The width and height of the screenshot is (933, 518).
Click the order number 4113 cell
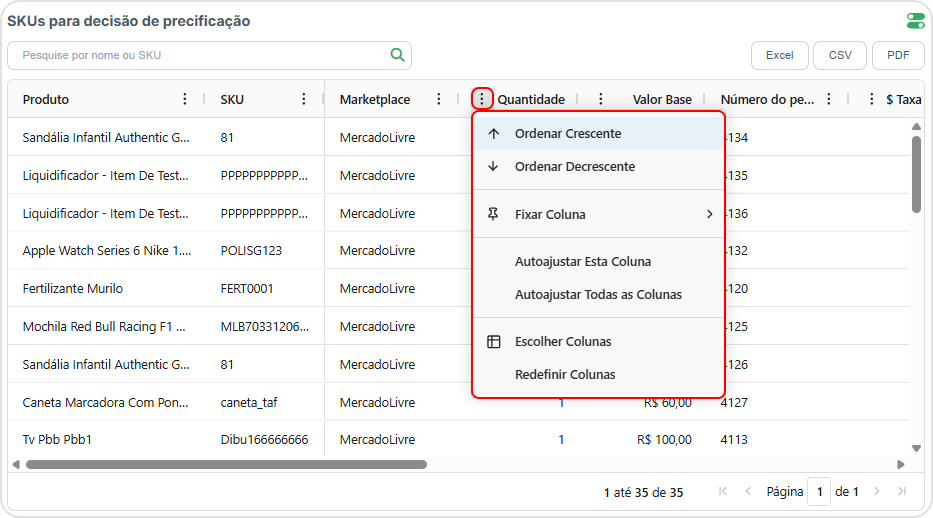[x=734, y=439]
